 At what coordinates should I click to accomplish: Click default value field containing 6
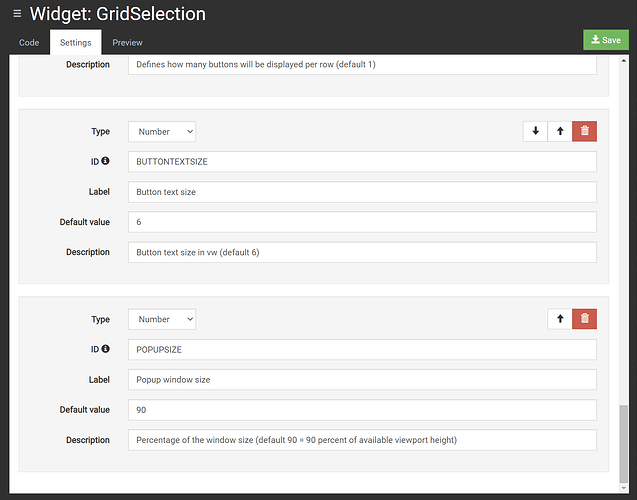[362, 221]
